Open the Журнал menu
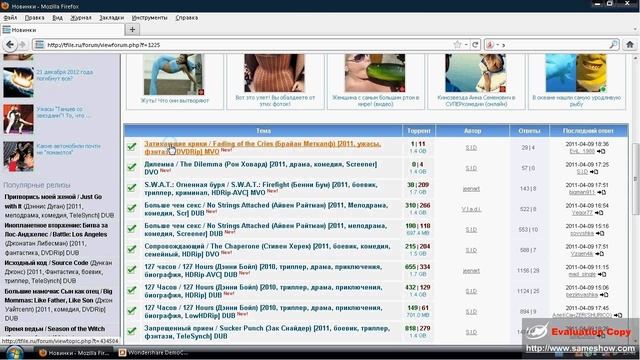This screenshot has height=360, width=640. [80, 18]
